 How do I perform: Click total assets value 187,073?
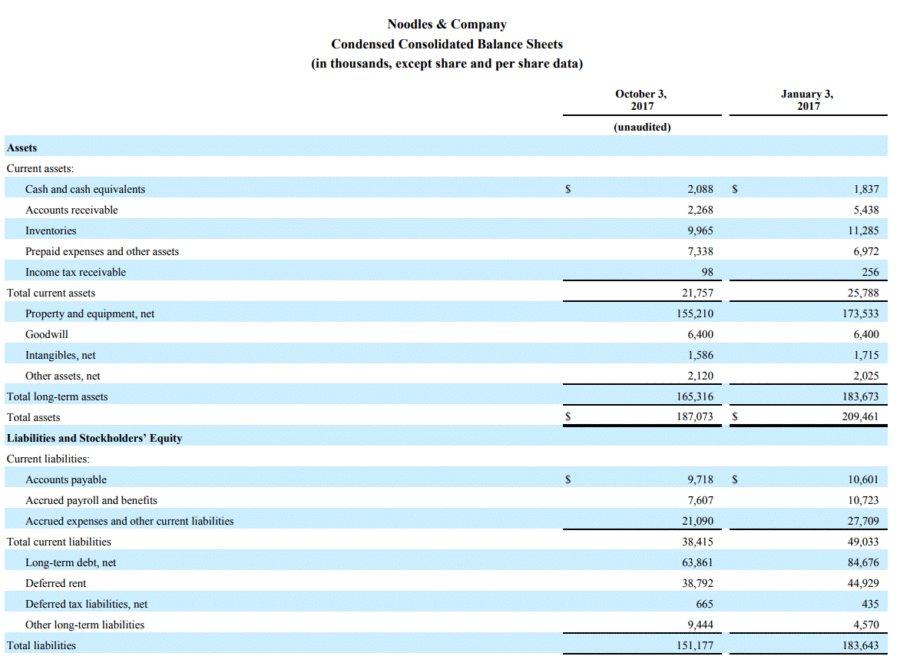695,417
